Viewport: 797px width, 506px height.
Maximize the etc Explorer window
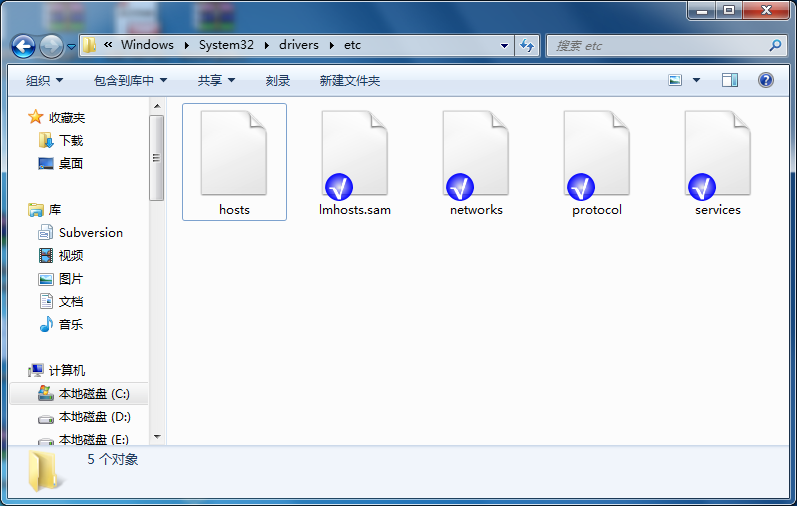click(x=729, y=10)
